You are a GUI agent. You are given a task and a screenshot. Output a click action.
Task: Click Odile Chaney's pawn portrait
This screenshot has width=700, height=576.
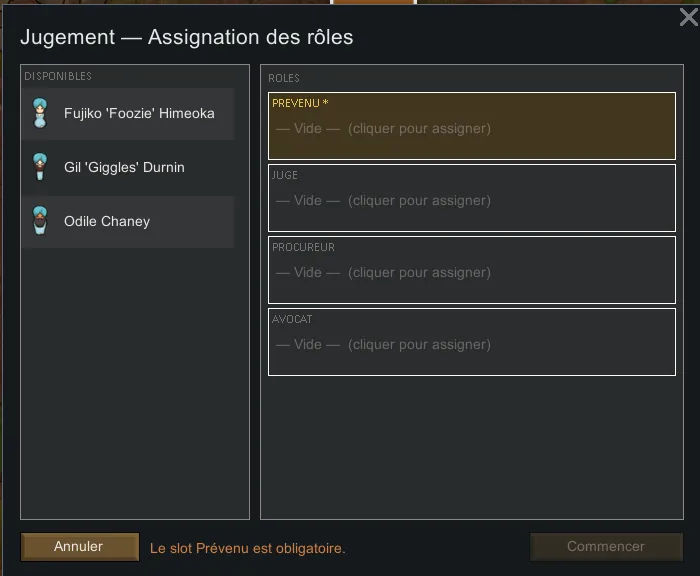40,221
